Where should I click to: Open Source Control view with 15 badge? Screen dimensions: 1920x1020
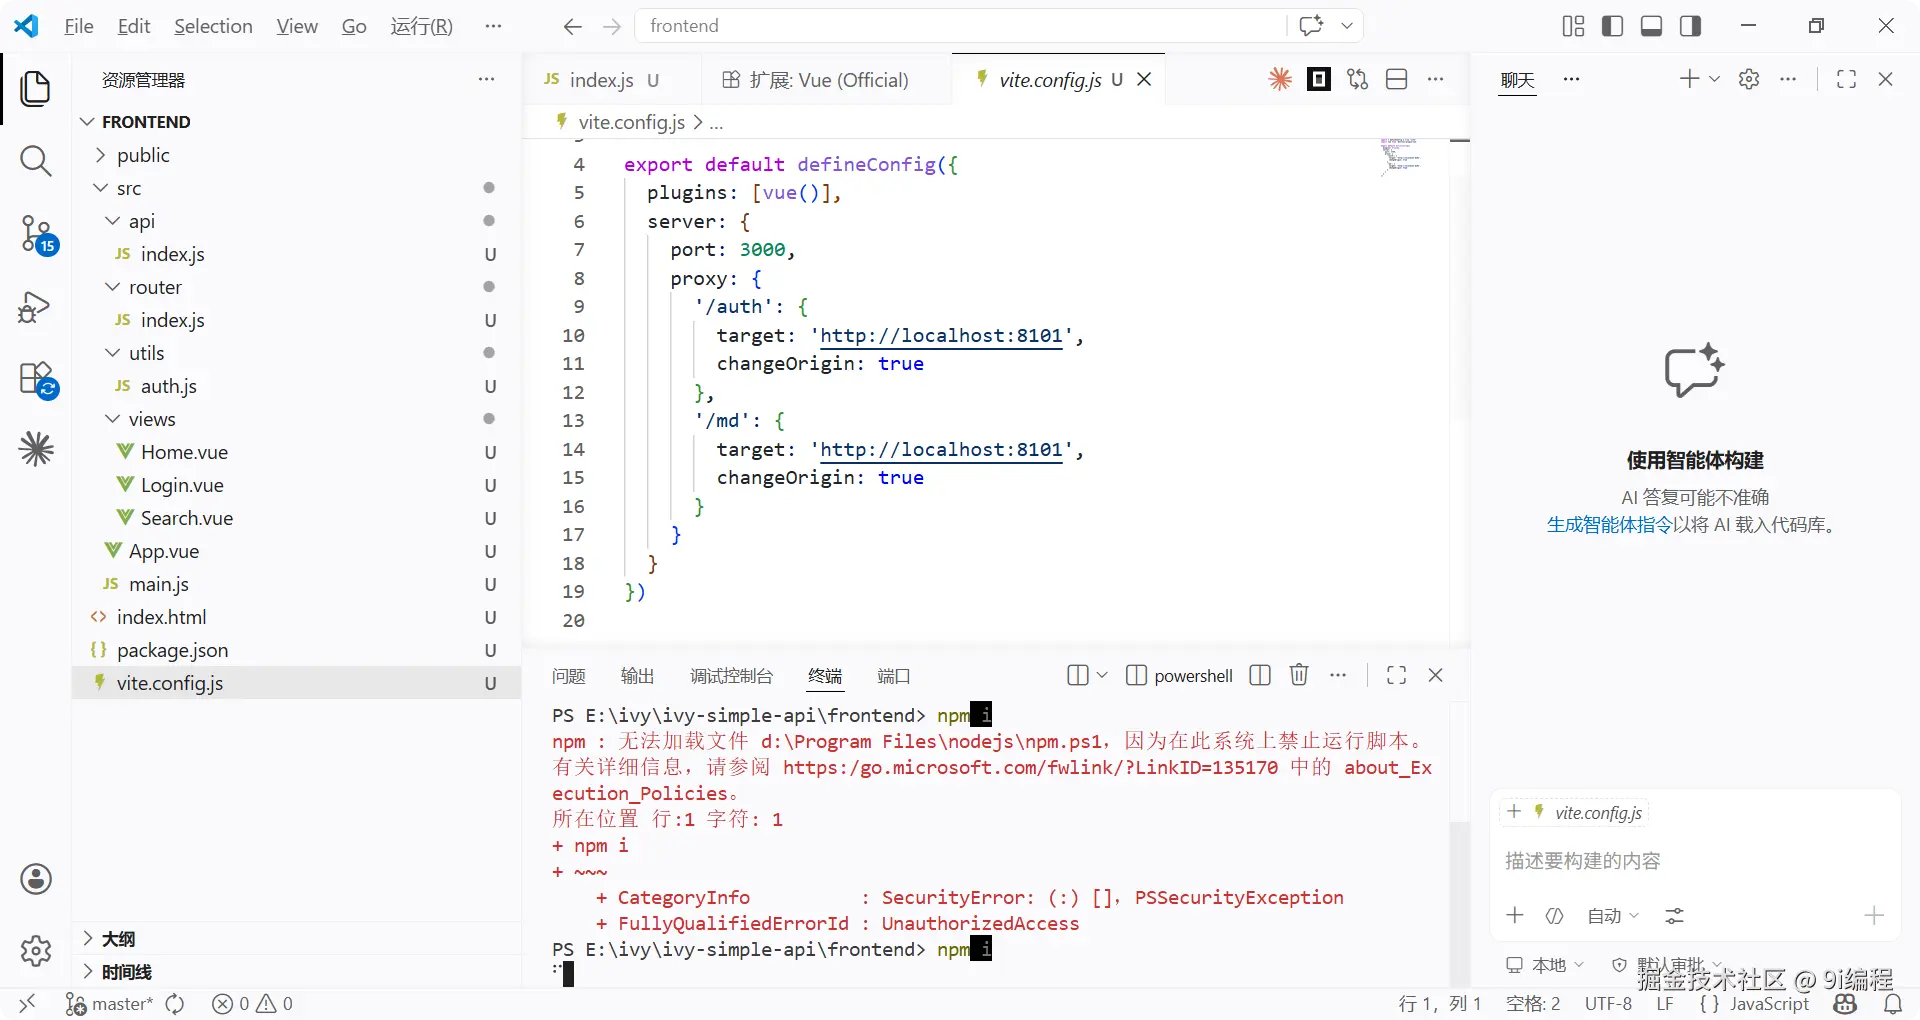[x=38, y=235]
